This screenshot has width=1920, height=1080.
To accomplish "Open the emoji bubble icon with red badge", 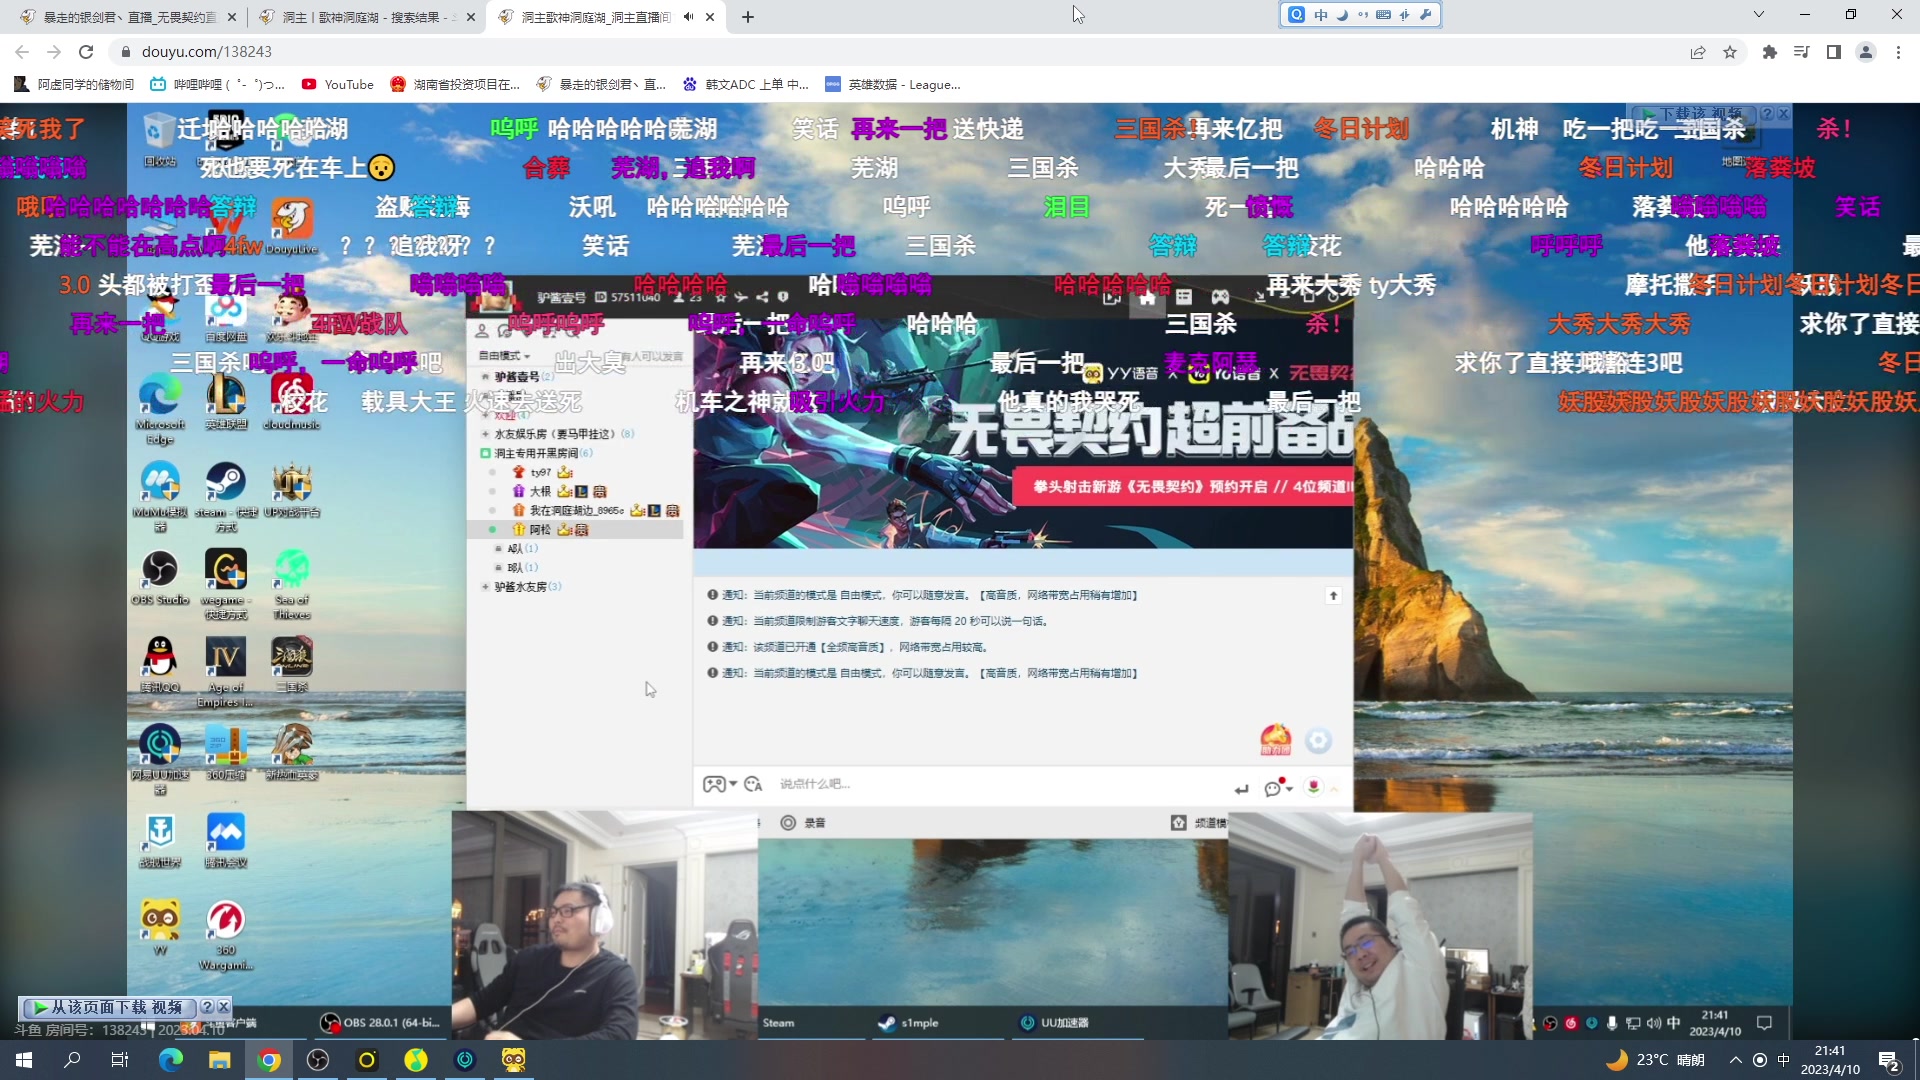I will point(1272,789).
